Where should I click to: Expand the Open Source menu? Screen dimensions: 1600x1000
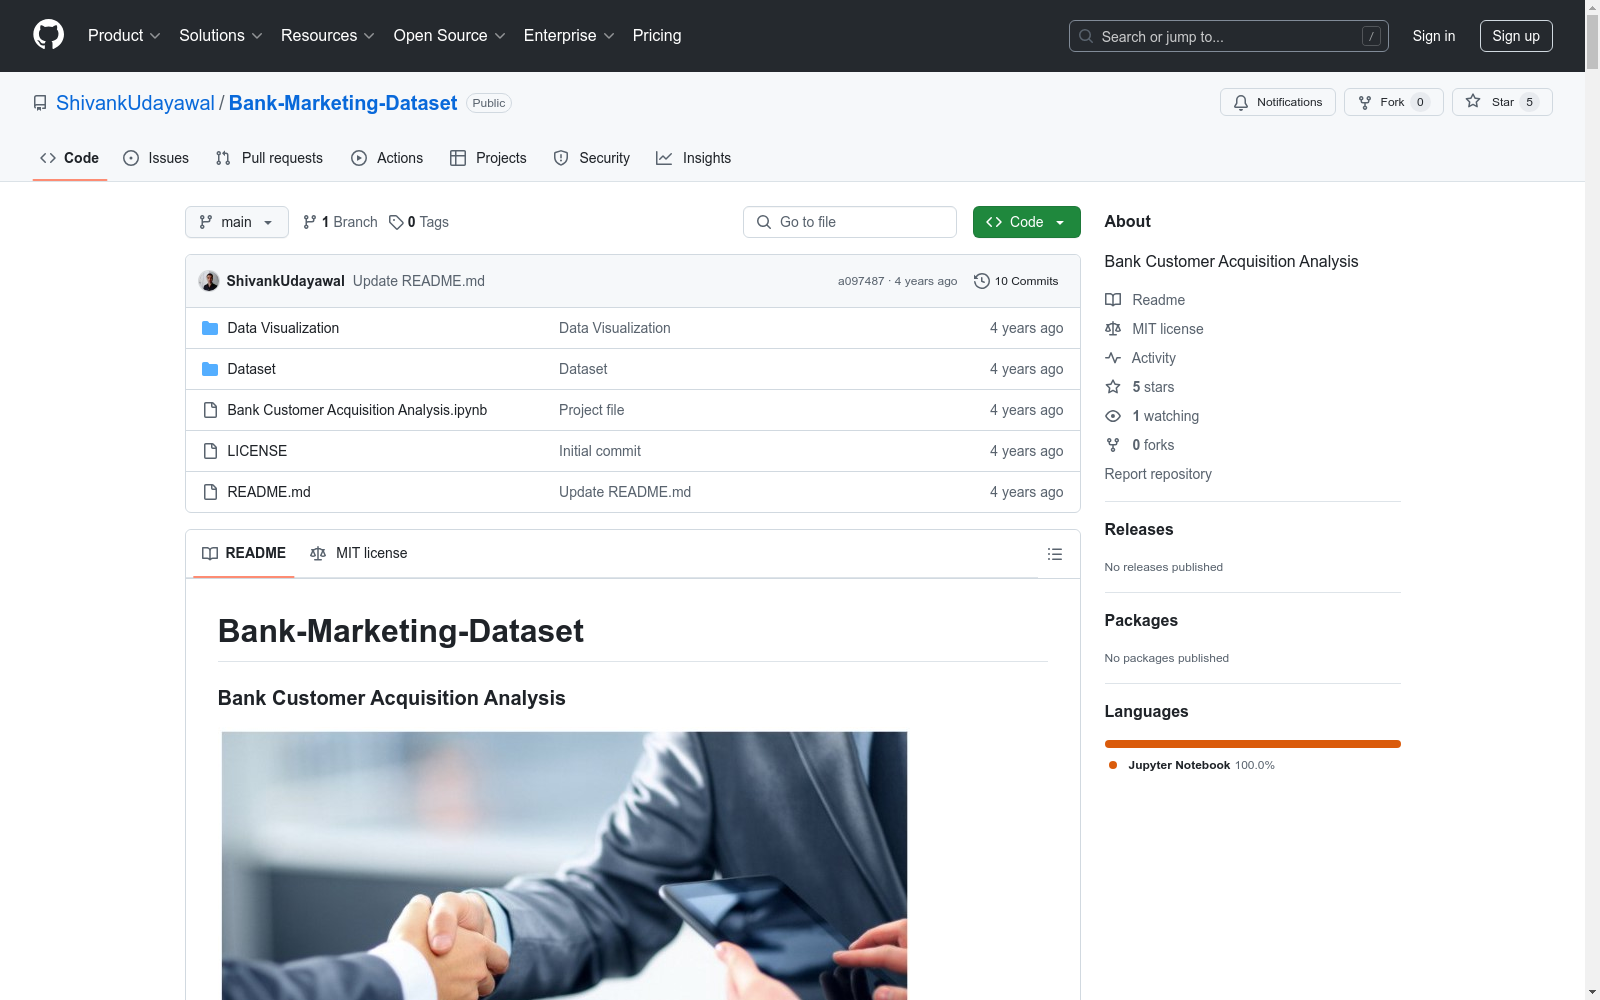coord(450,36)
